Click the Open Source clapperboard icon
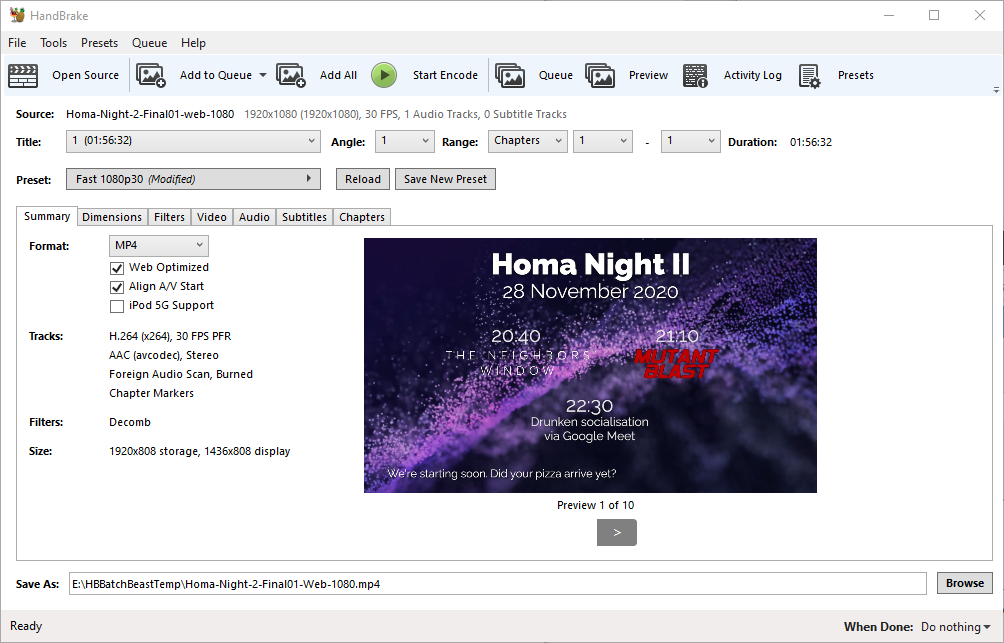This screenshot has width=1004, height=643. [23, 75]
